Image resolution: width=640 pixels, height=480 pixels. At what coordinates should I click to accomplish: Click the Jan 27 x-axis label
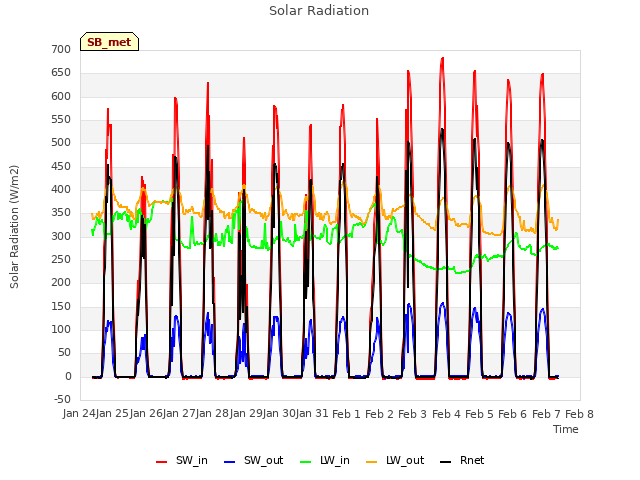click(179, 413)
